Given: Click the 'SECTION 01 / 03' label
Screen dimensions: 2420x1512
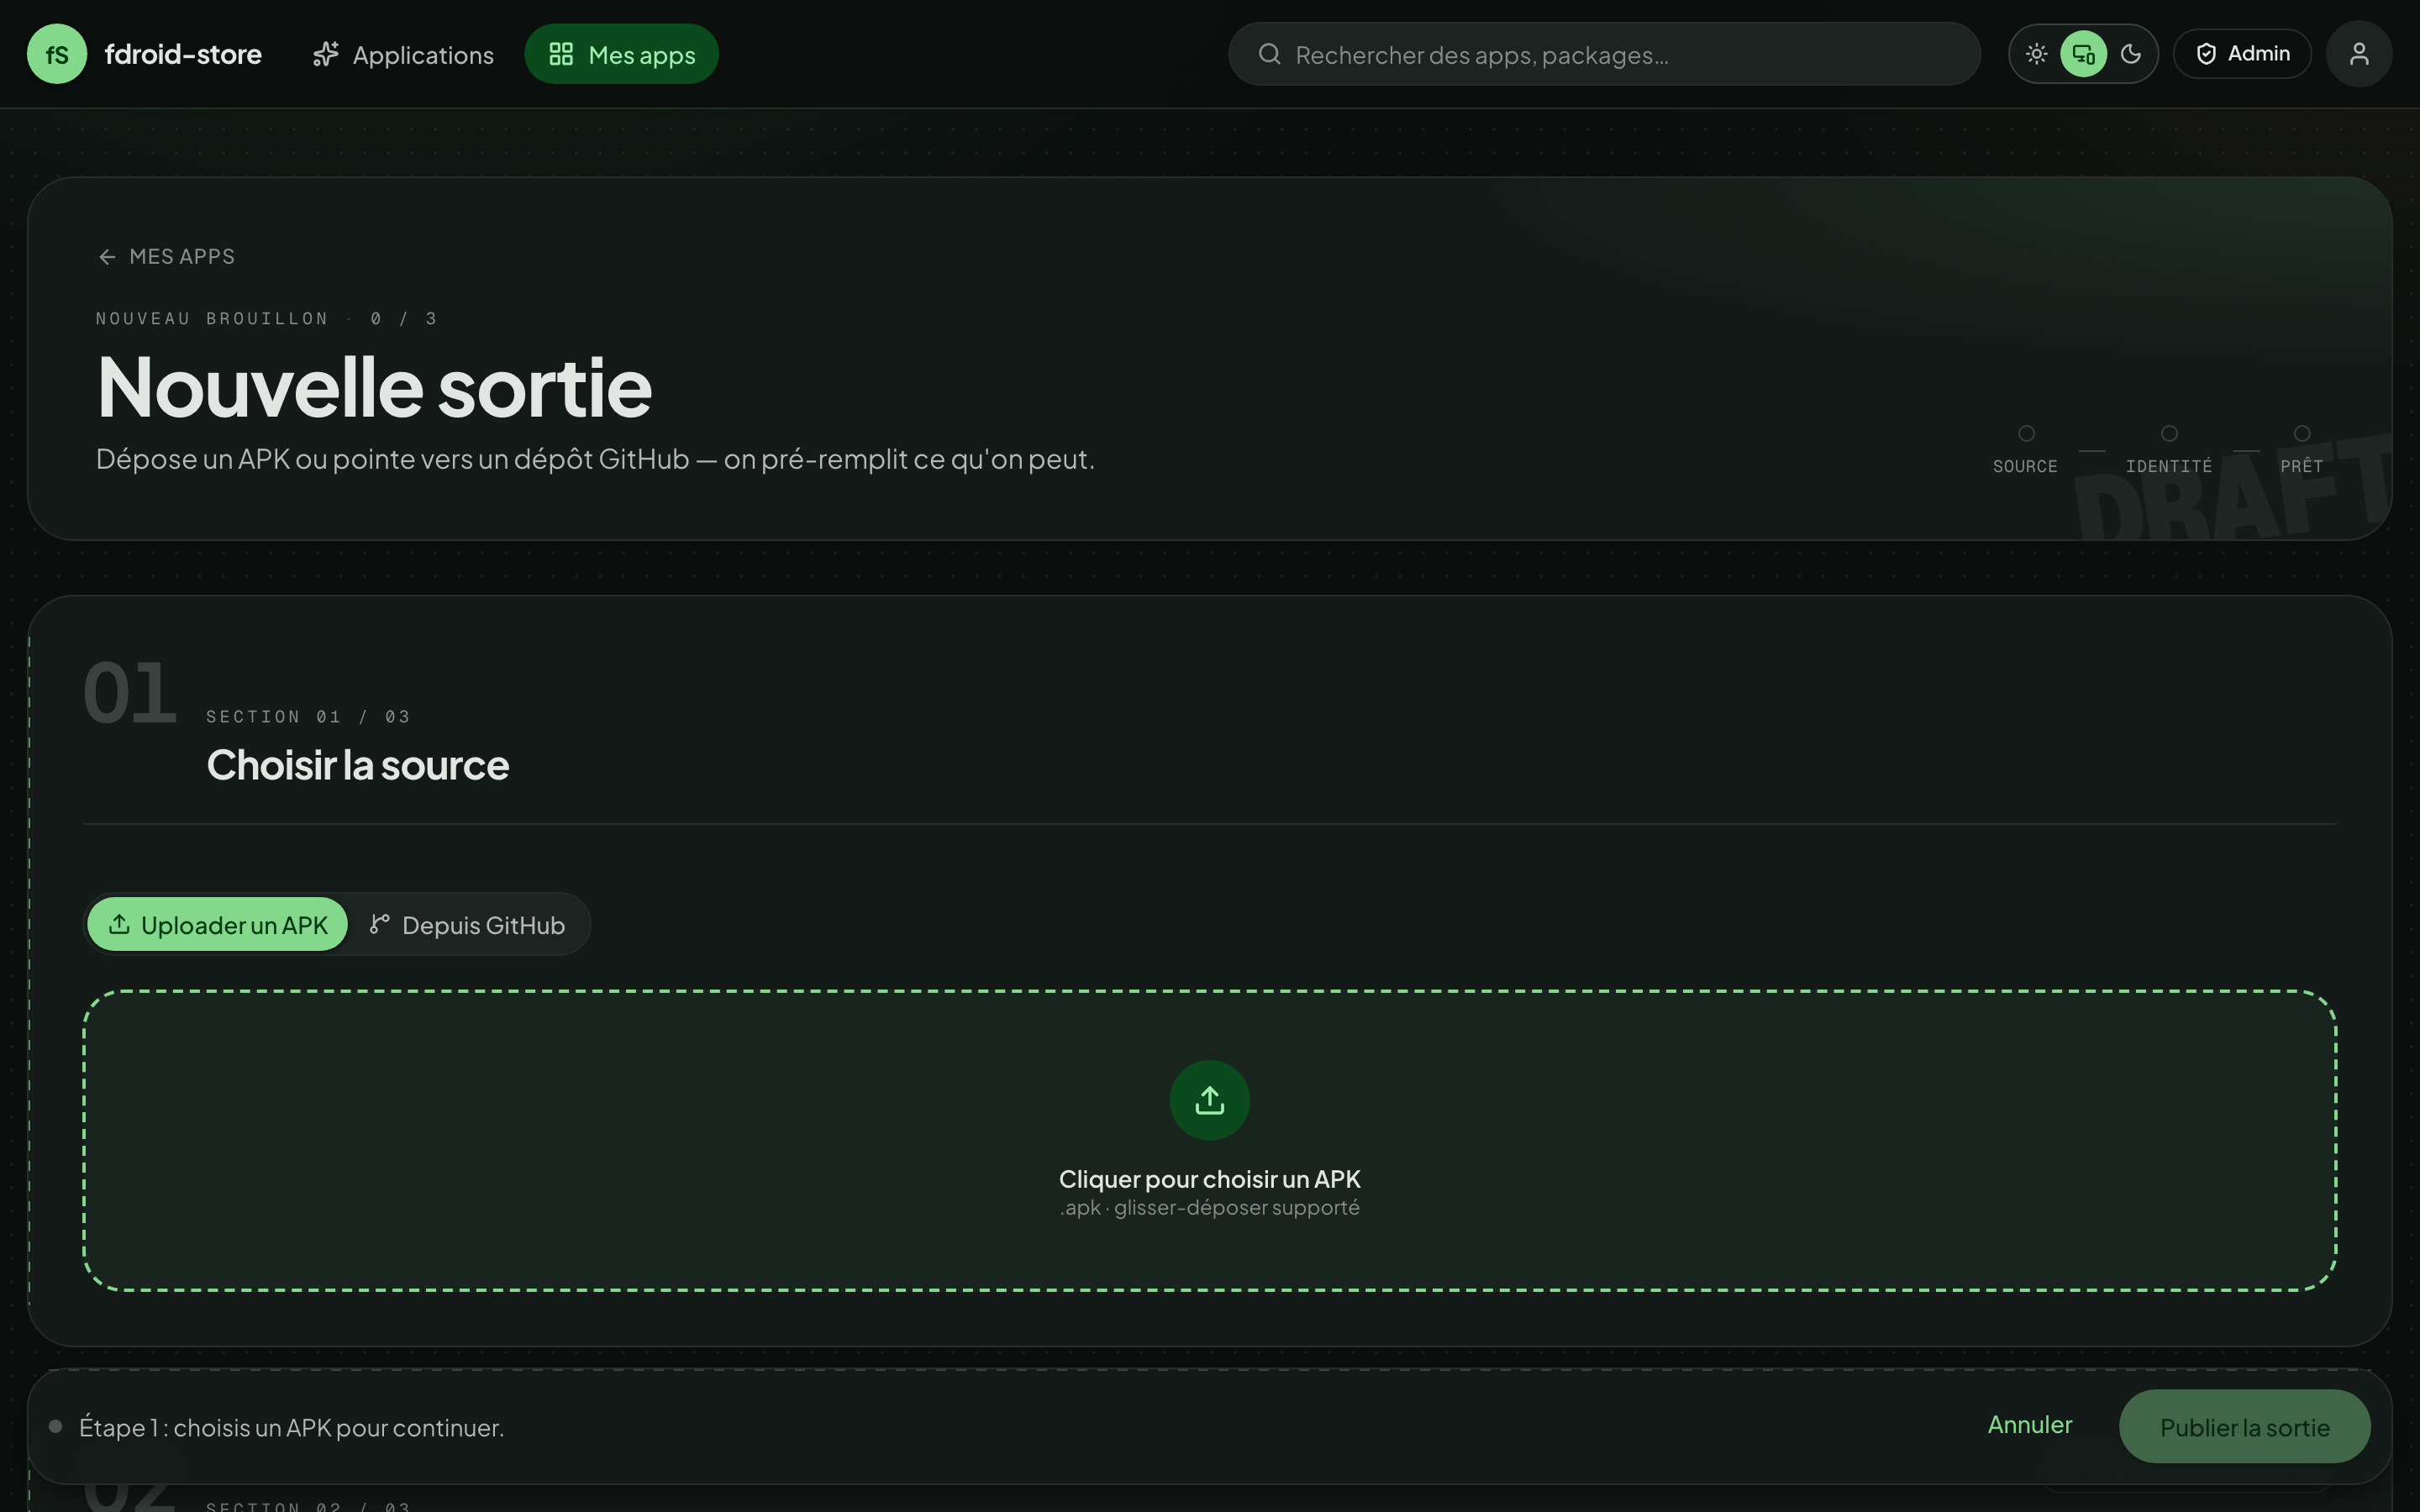Looking at the screenshot, I should pyautogui.click(x=308, y=717).
